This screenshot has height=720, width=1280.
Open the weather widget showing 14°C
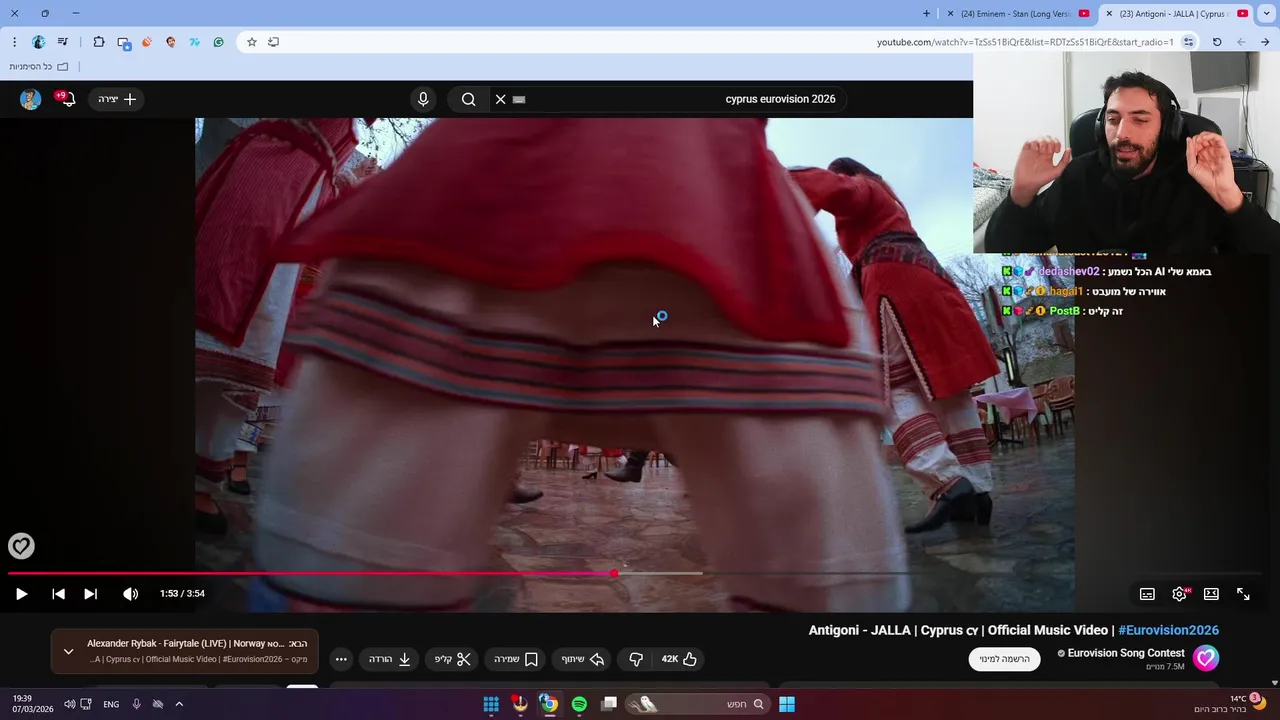(x=1230, y=704)
